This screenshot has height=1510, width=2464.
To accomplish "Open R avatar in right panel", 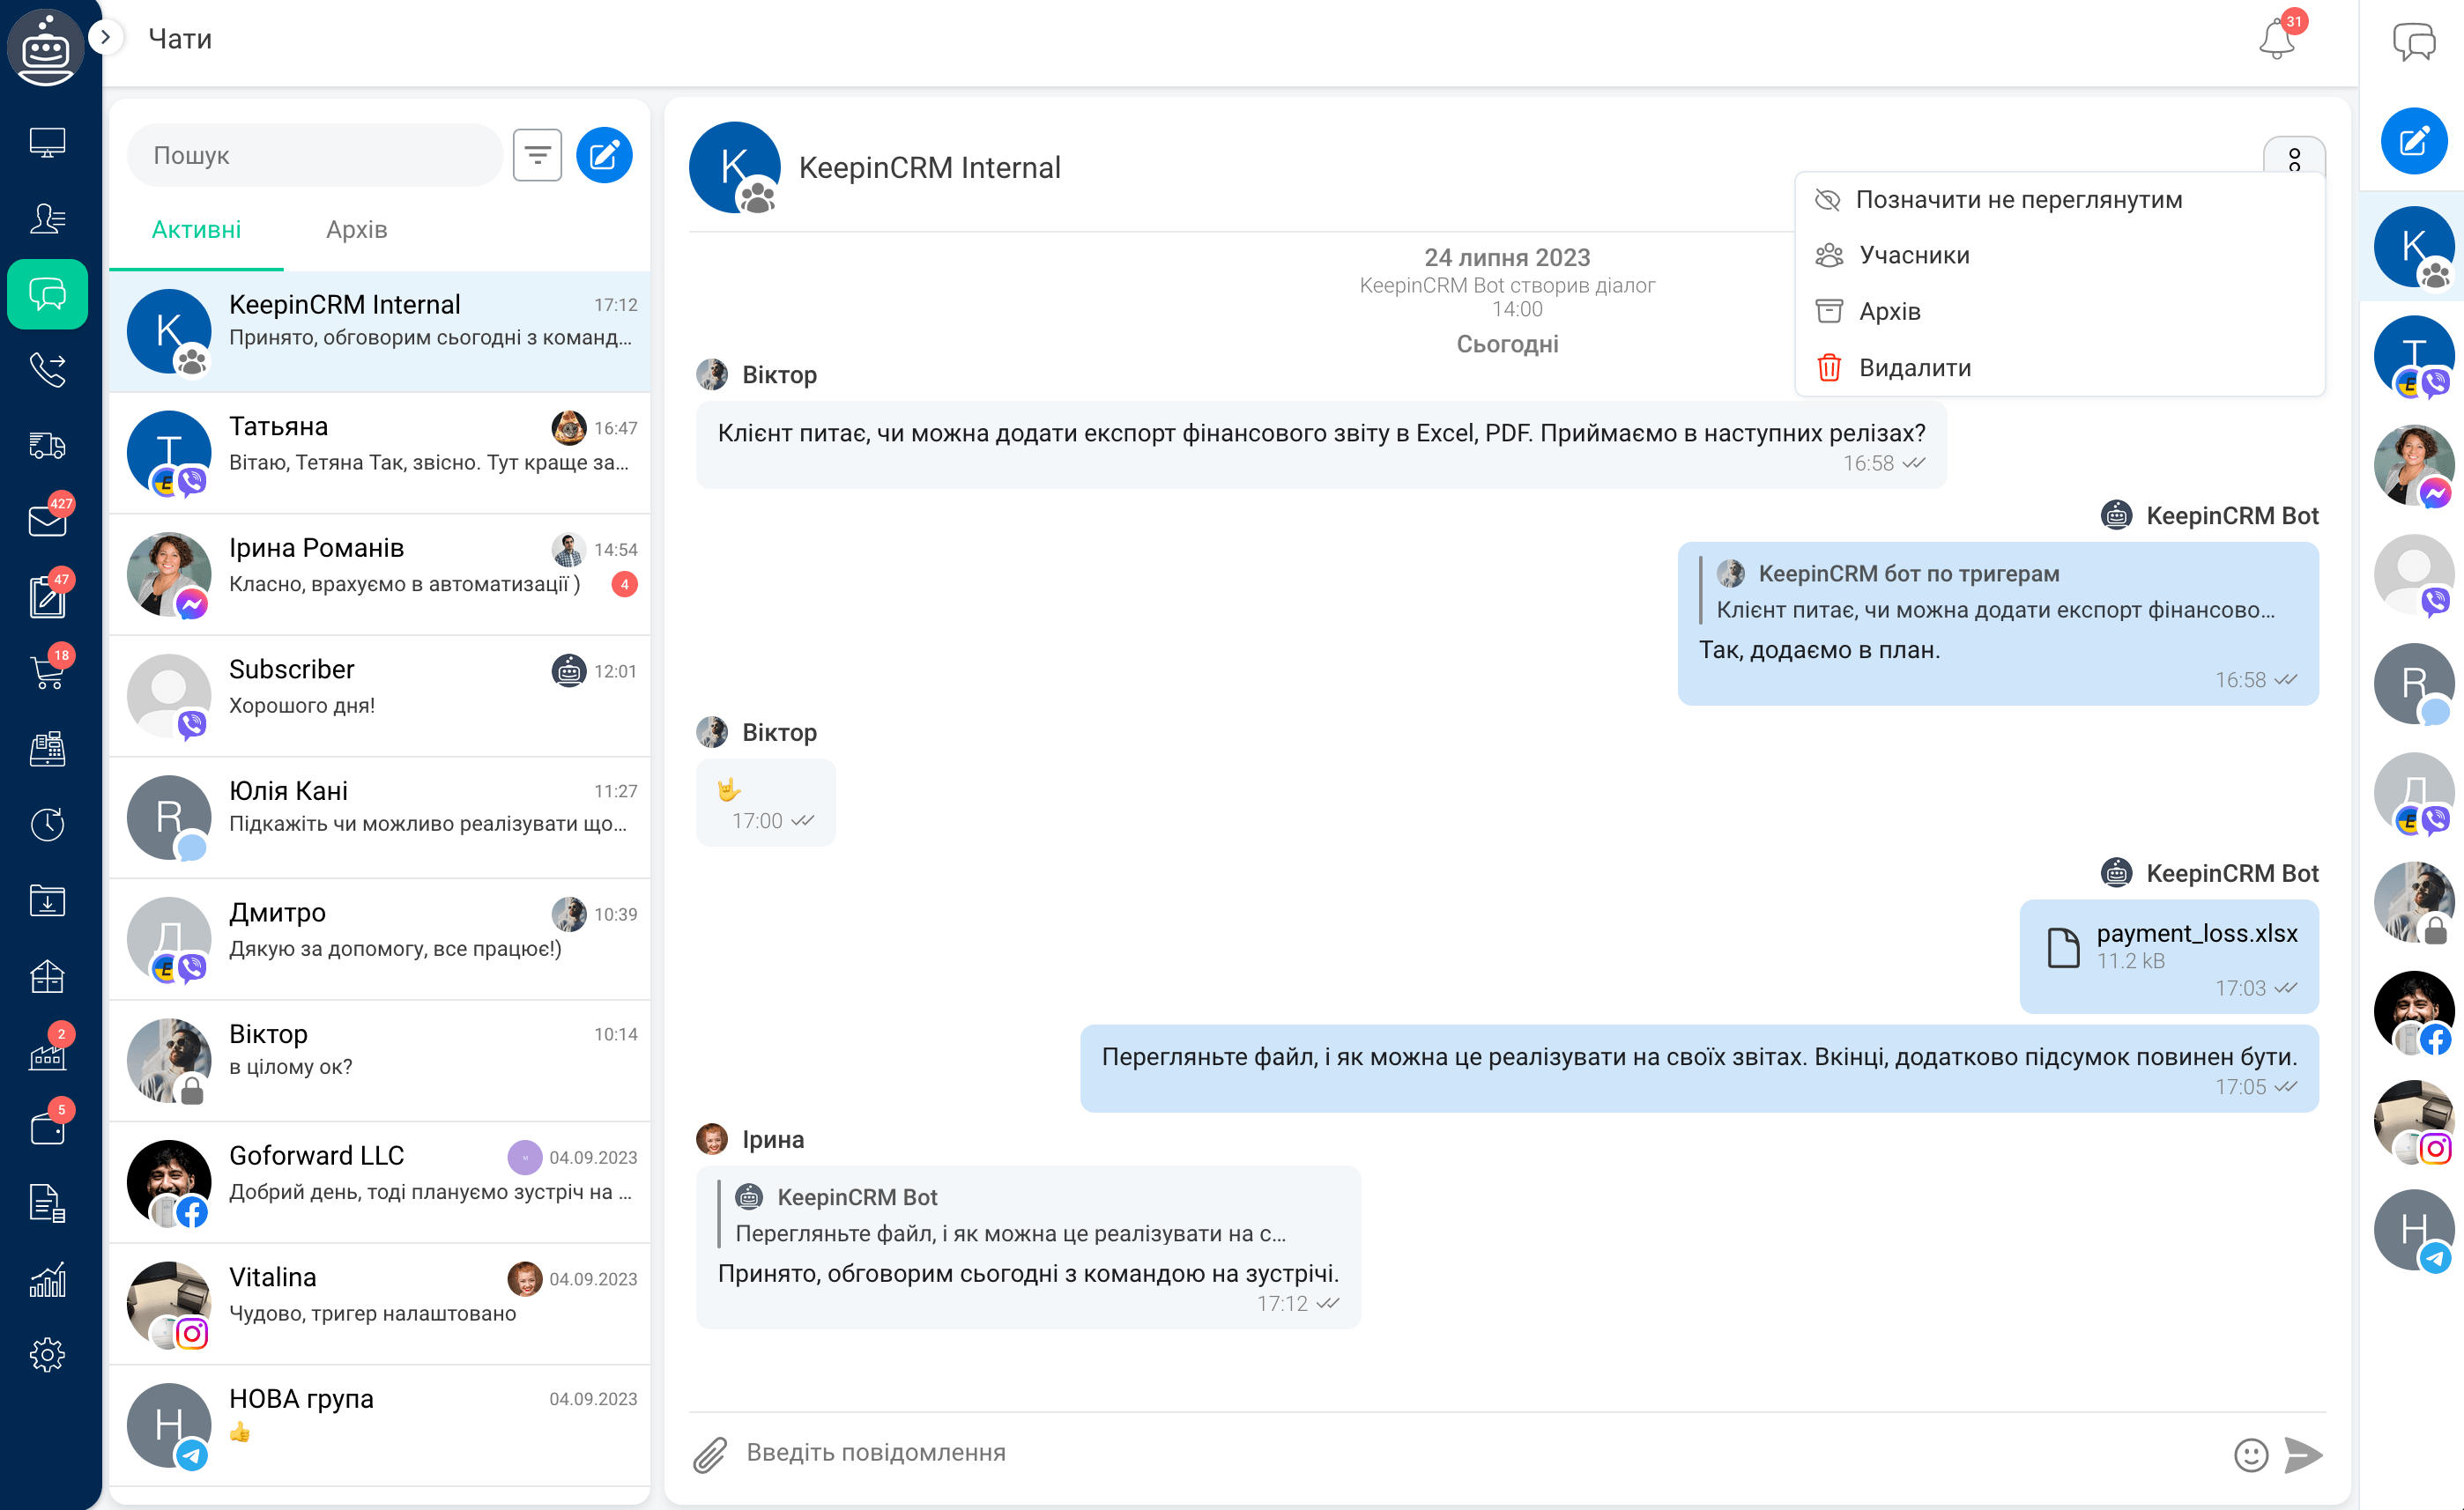I will (x=2414, y=683).
